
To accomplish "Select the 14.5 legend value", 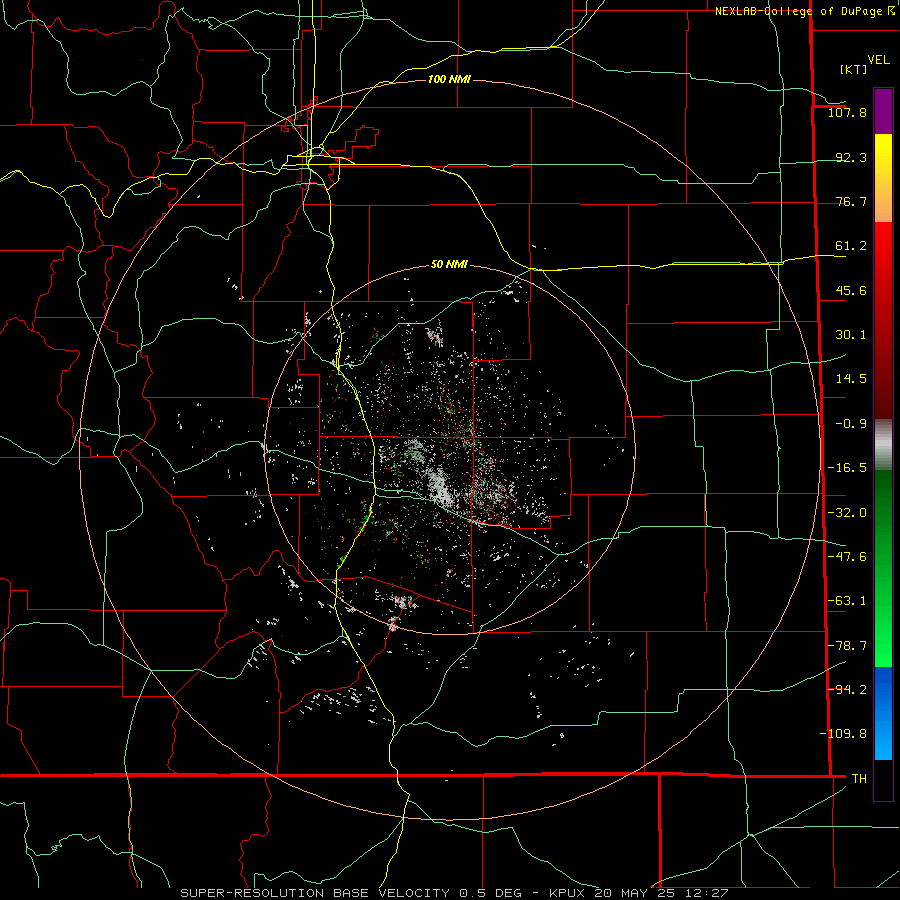I will 851,379.
